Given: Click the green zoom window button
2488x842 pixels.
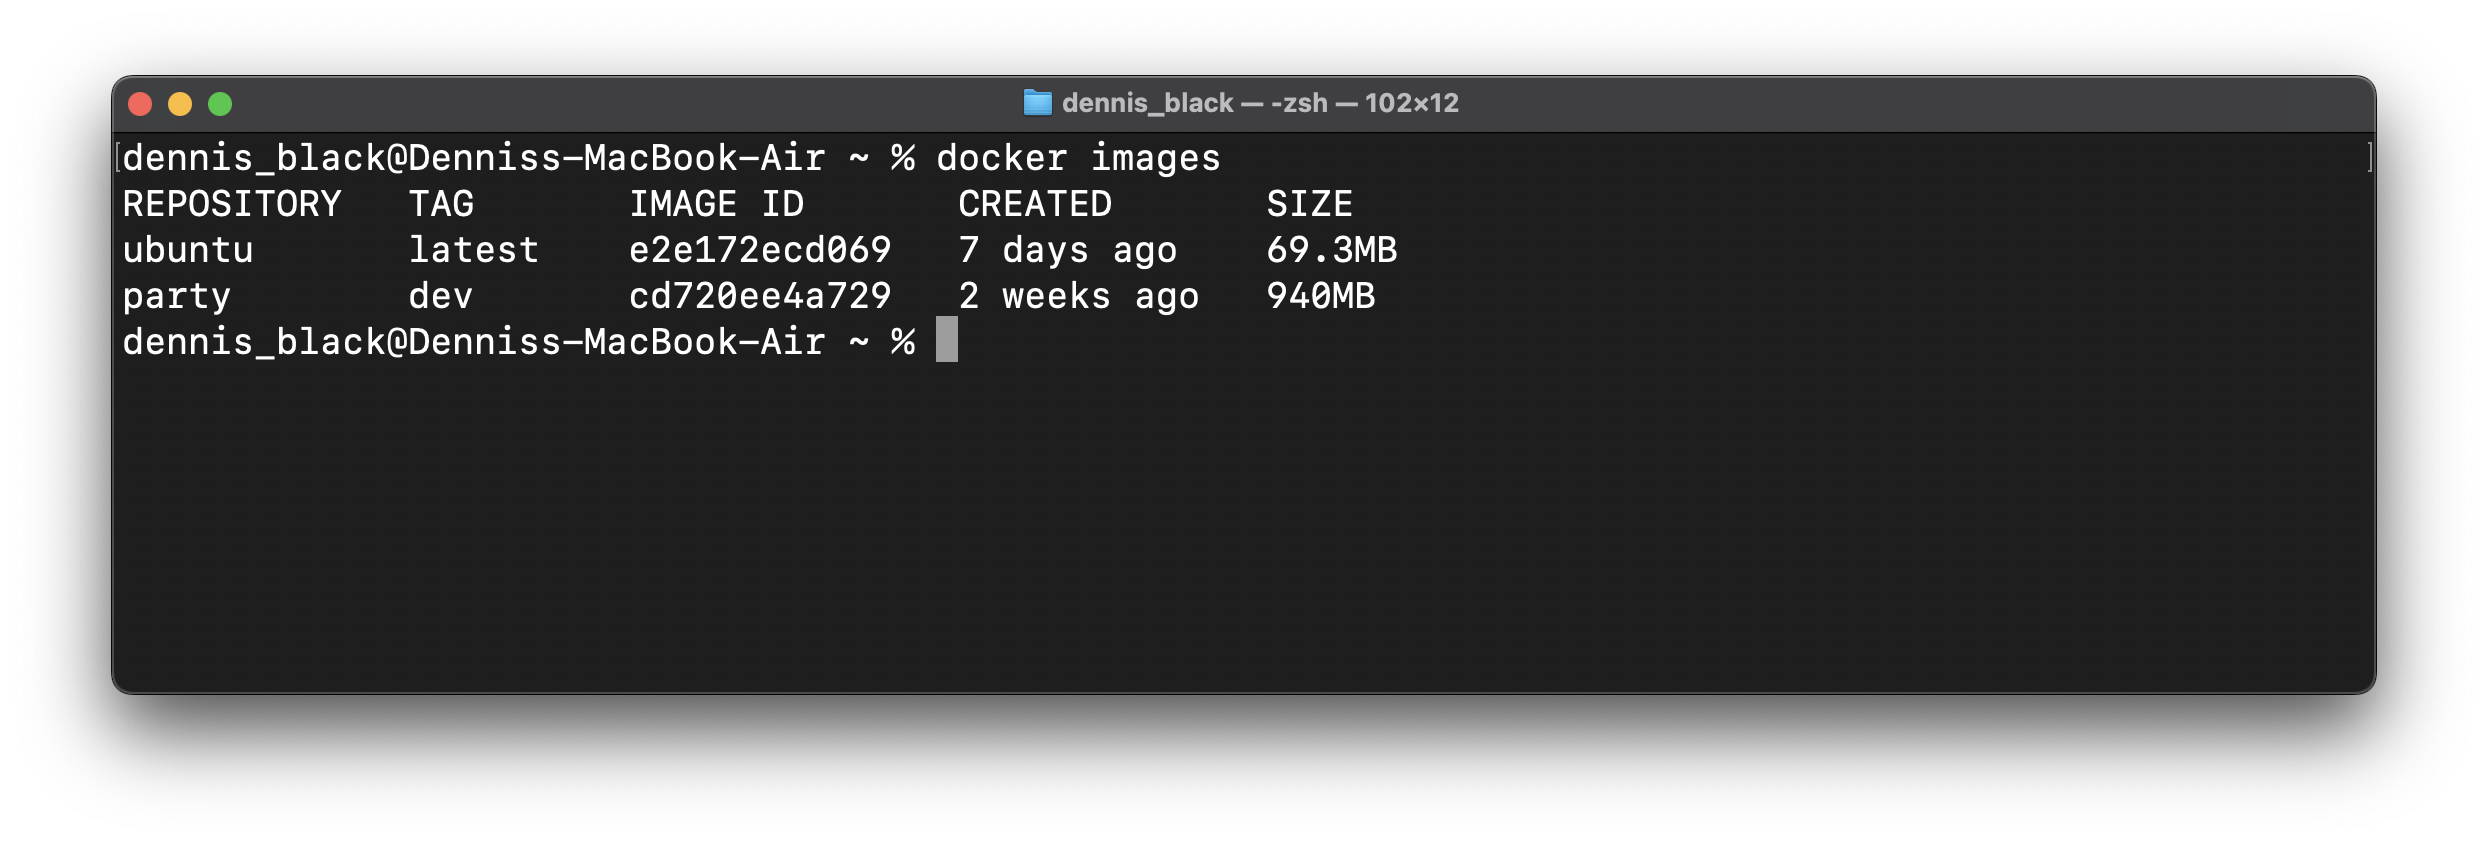Looking at the screenshot, I should 220,104.
